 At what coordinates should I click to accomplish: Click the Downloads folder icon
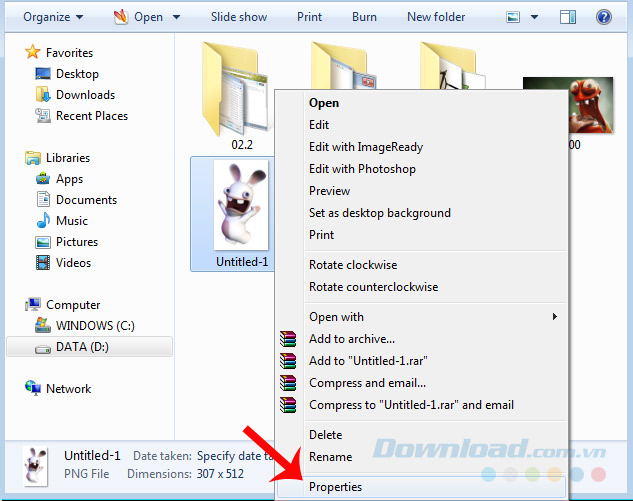[x=43, y=94]
